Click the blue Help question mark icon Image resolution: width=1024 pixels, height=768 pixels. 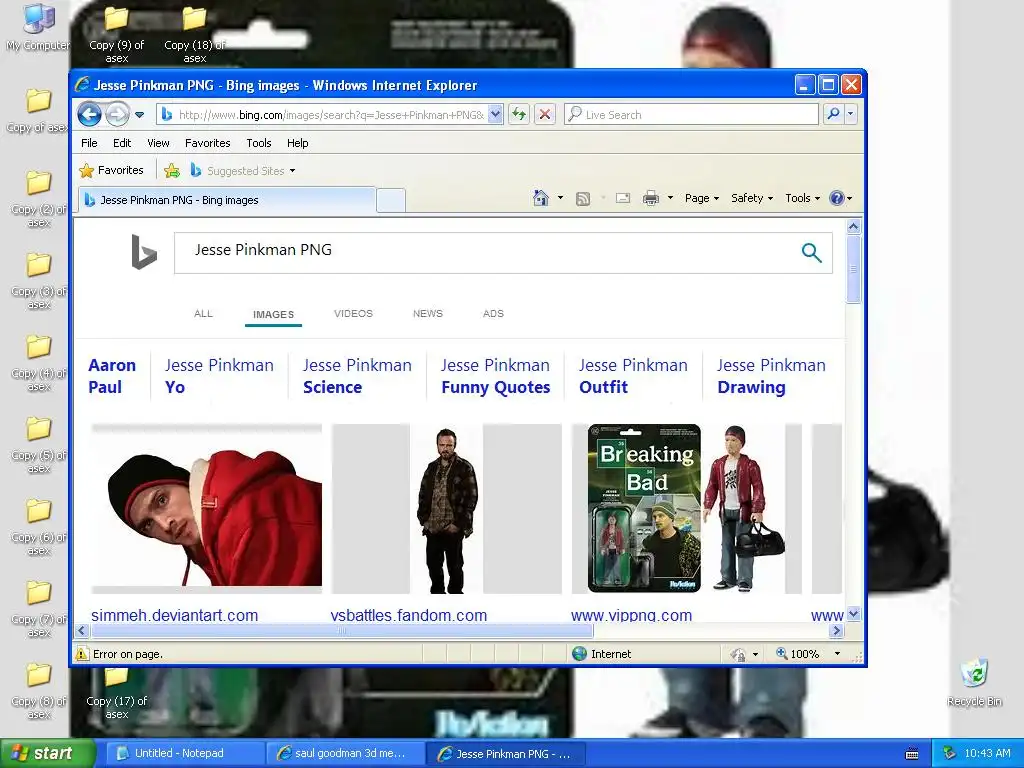pos(837,198)
